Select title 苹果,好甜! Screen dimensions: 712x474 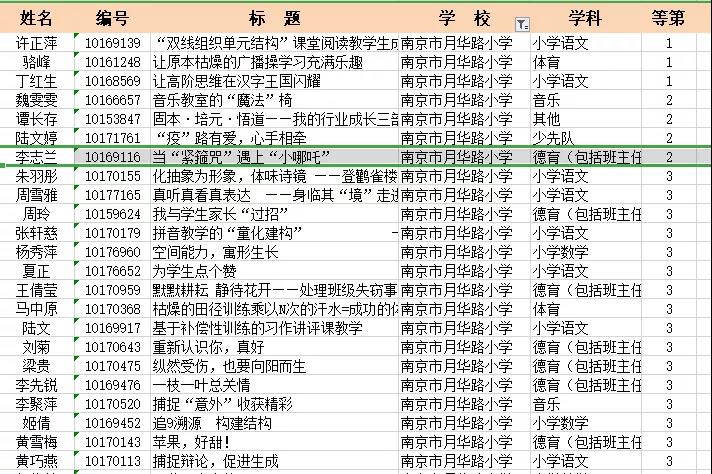point(191,442)
